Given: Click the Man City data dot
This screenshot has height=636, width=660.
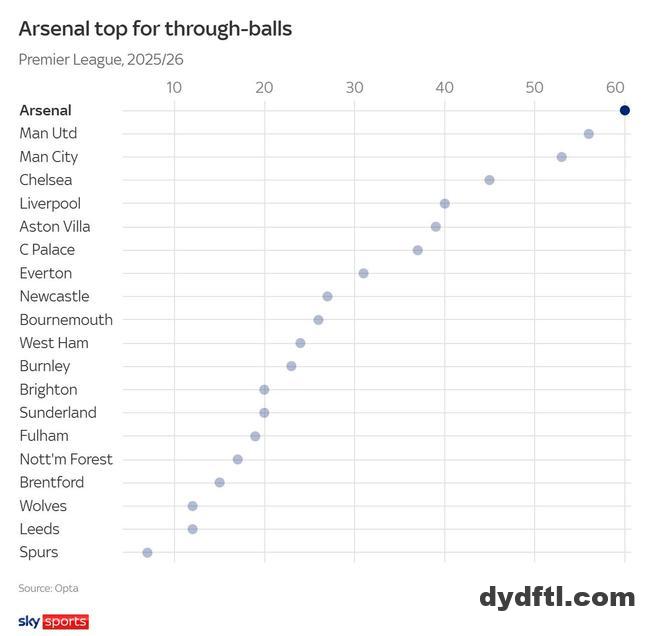Looking at the screenshot, I should [x=561, y=157].
